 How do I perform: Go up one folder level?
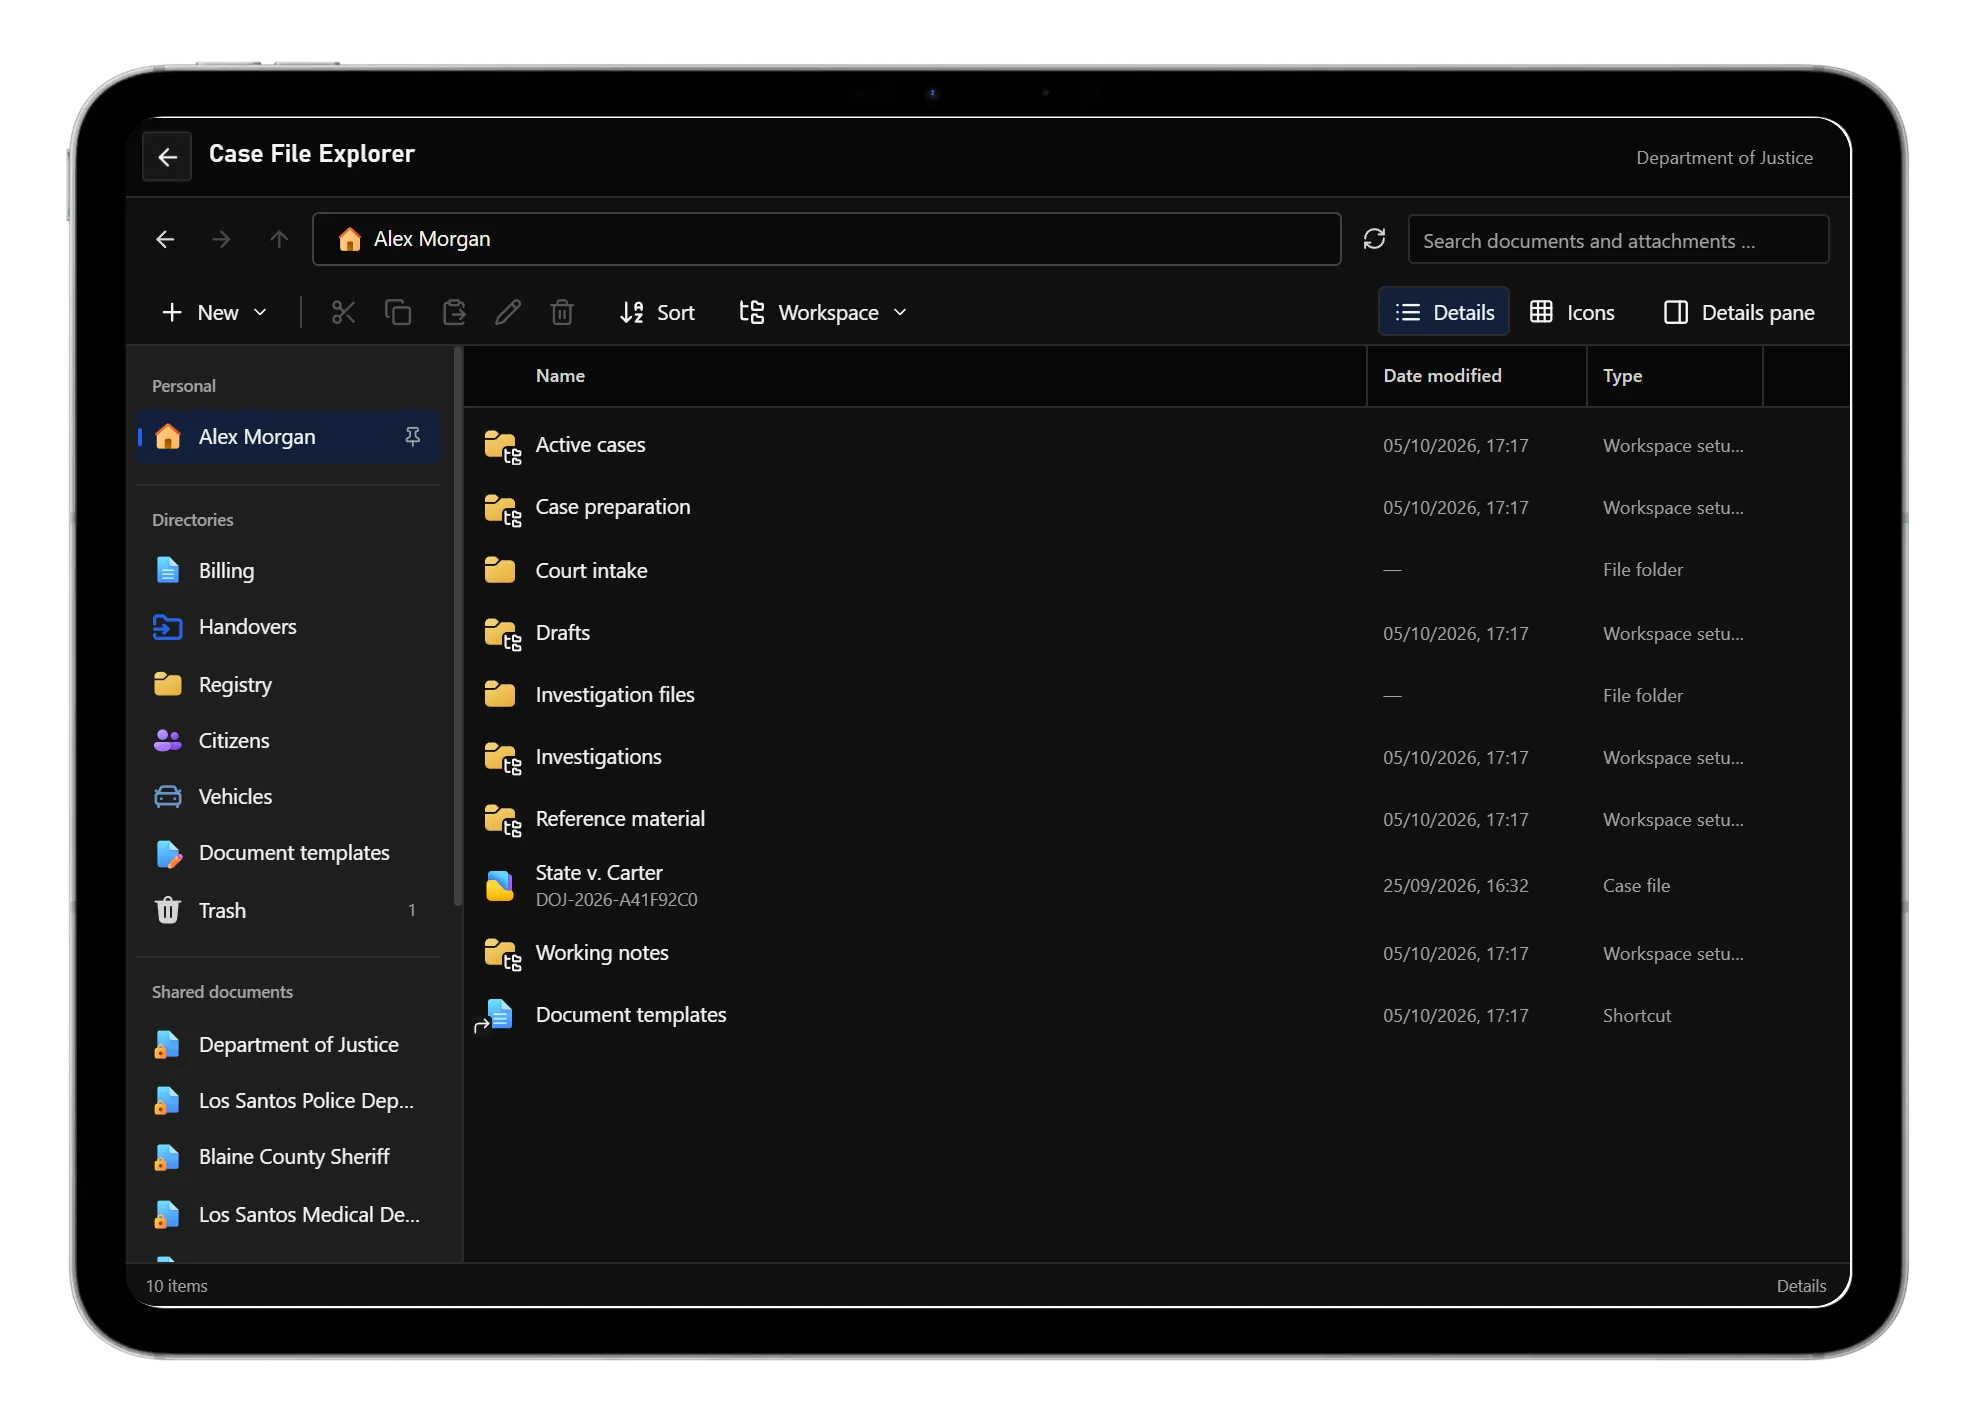[x=279, y=239]
